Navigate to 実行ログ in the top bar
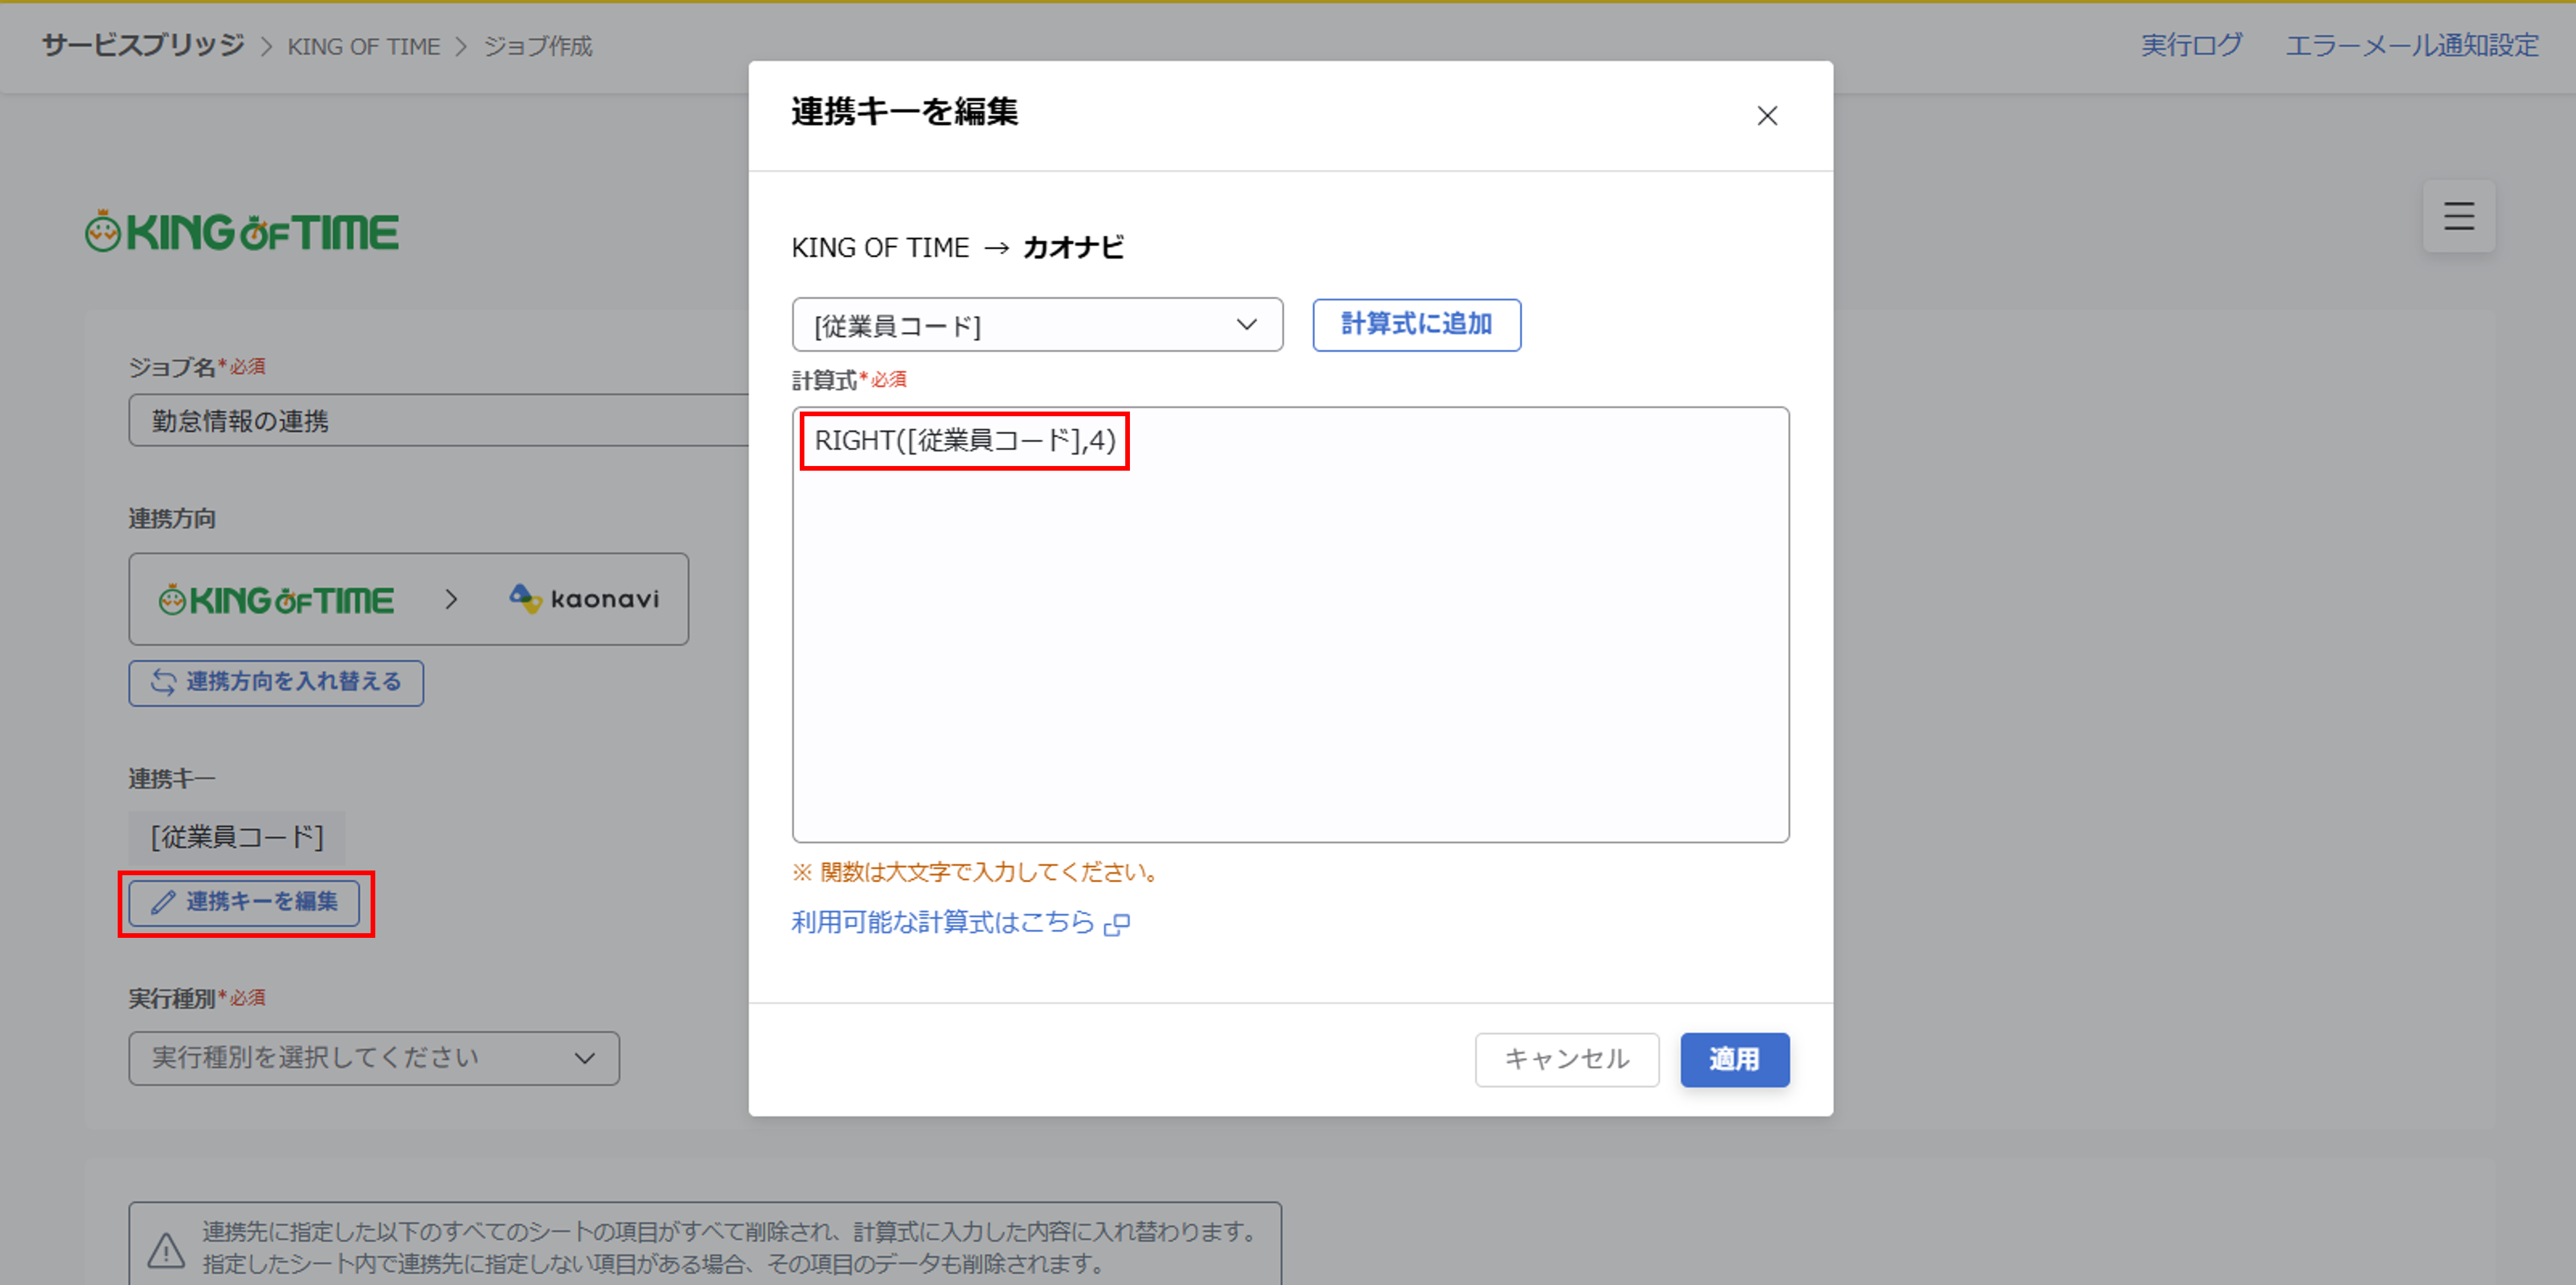2576x1285 pixels. pyautogui.click(x=2192, y=45)
